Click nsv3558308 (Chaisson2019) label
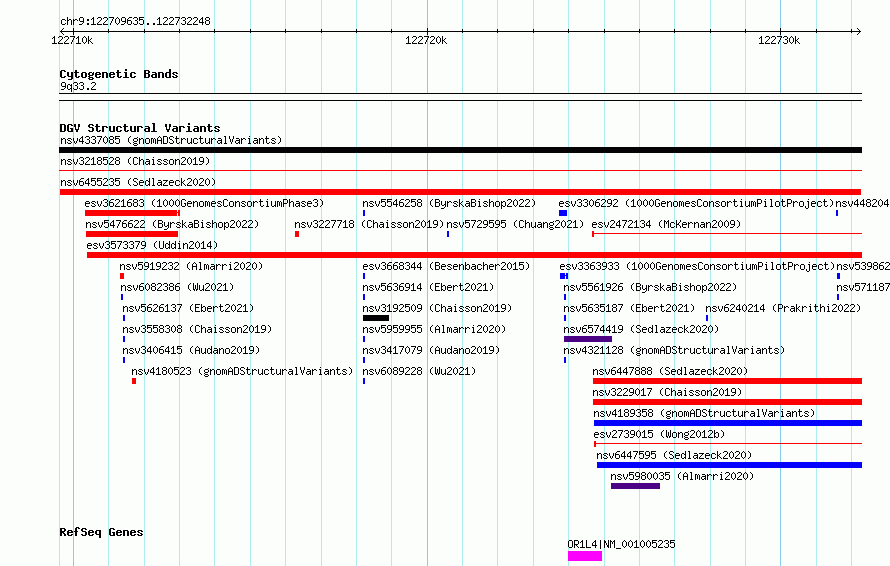 click(197, 329)
